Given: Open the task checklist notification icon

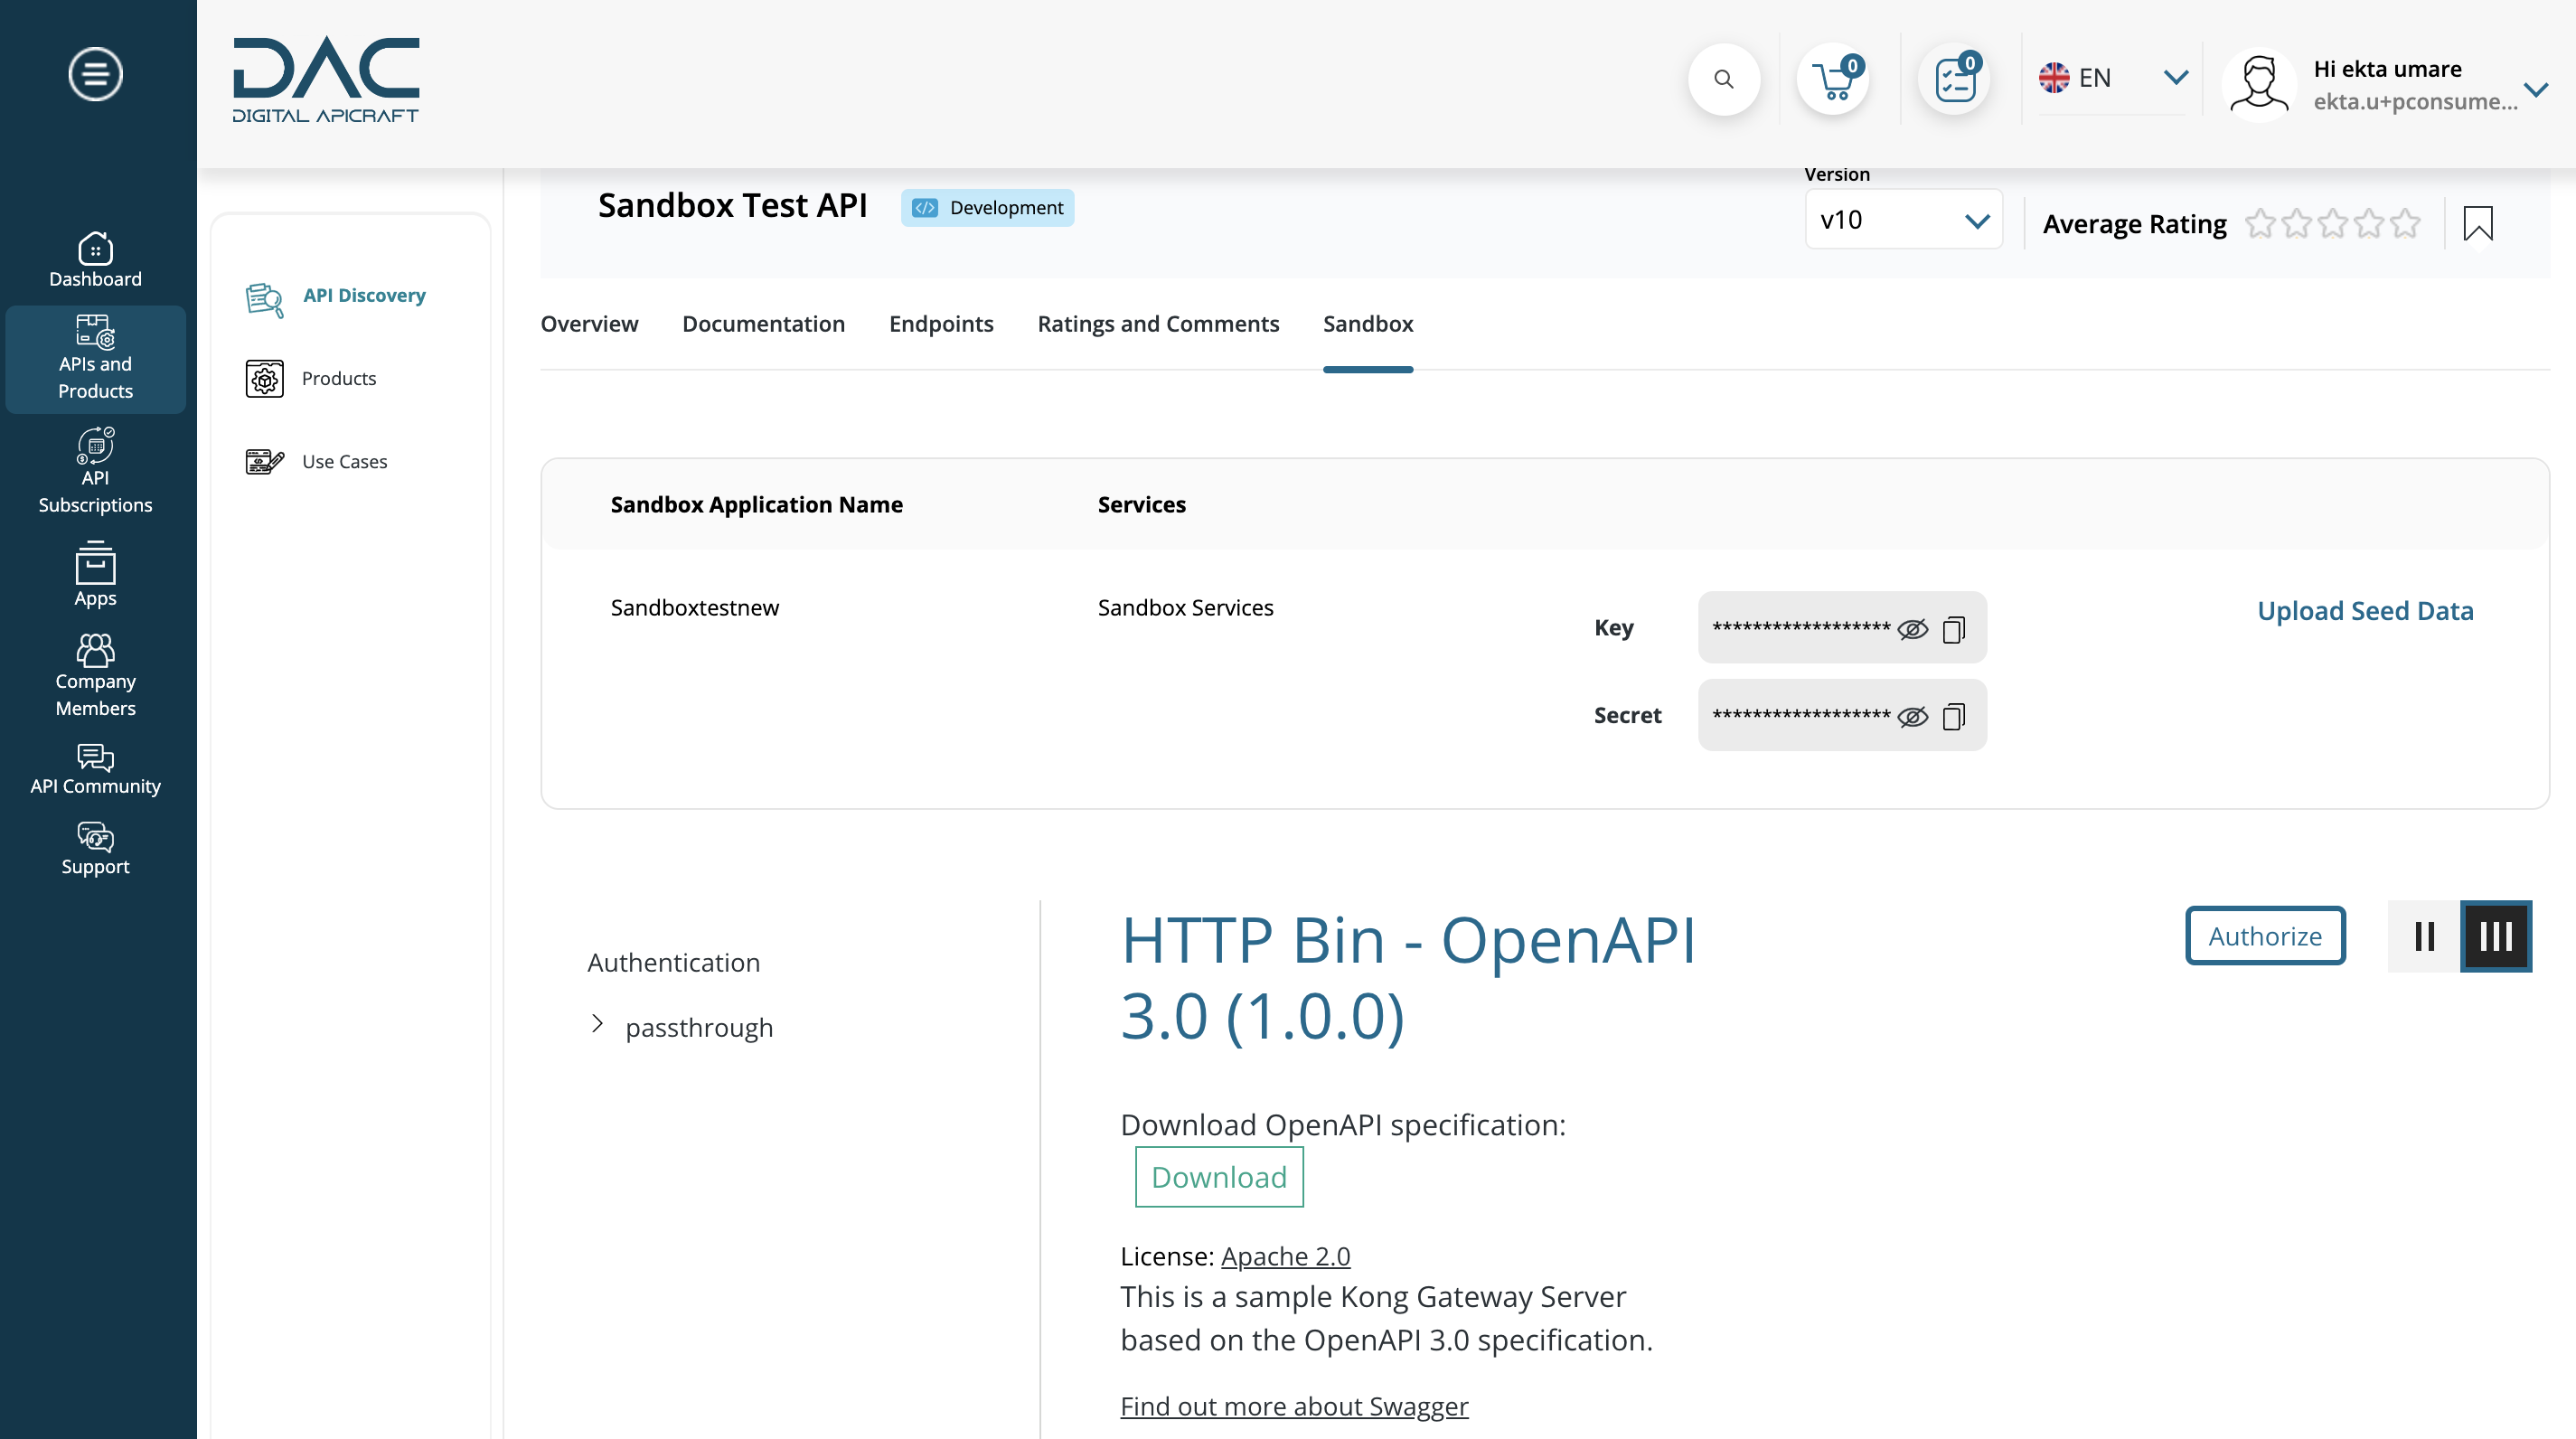Looking at the screenshot, I should point(1955,79).
